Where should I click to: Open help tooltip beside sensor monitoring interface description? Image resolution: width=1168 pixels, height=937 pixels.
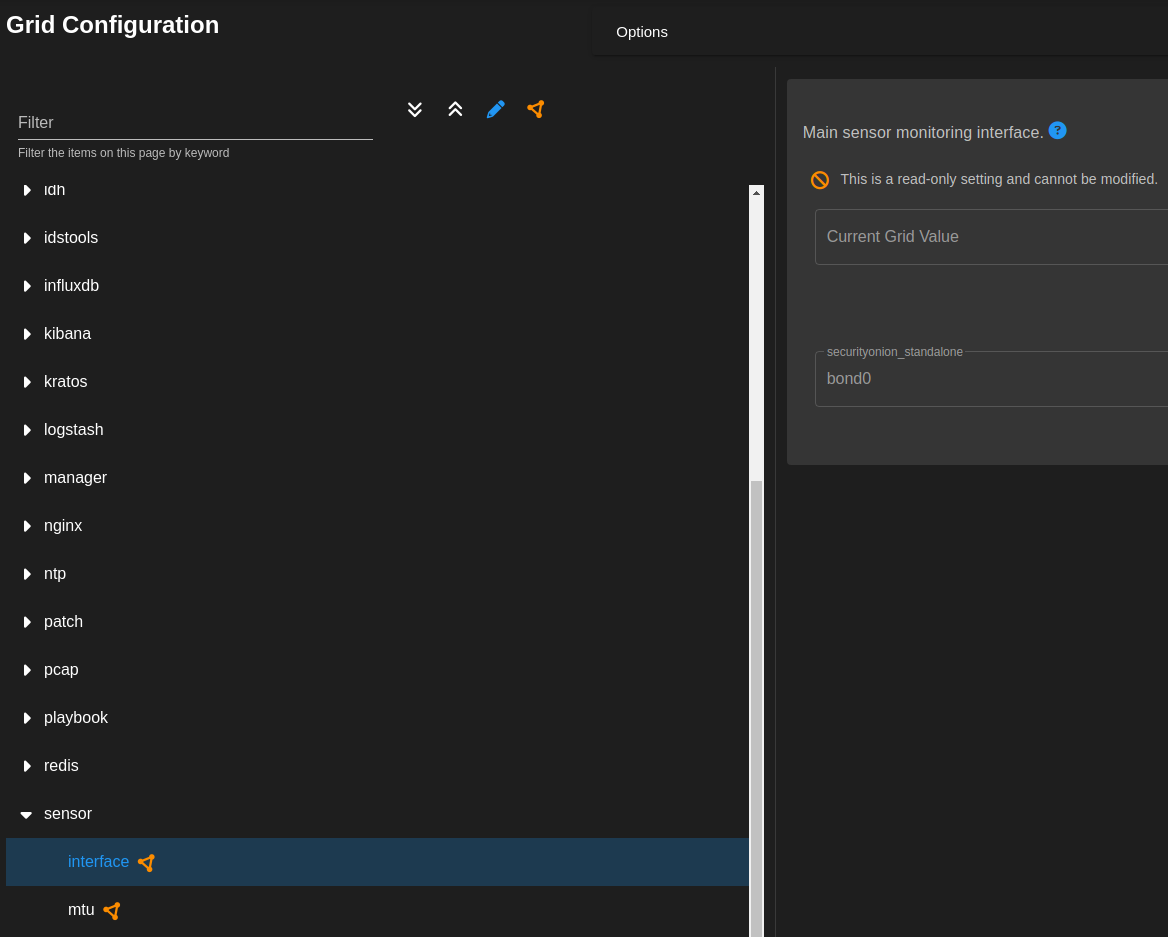(1057, 130)
